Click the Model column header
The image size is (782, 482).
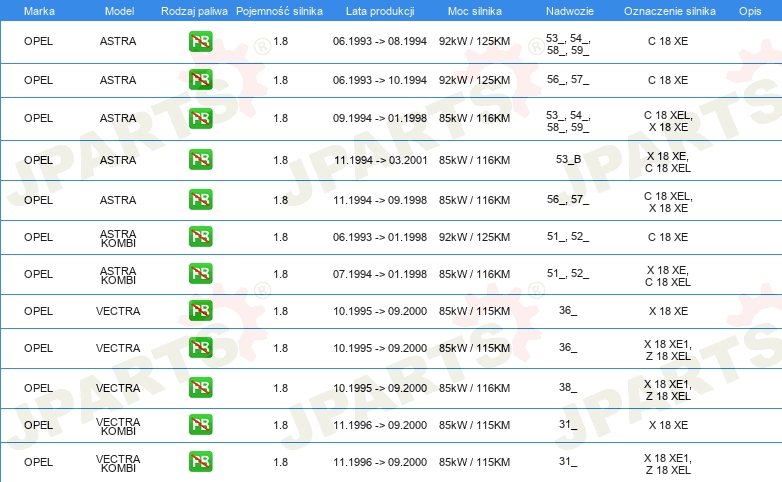click(119, 11)
